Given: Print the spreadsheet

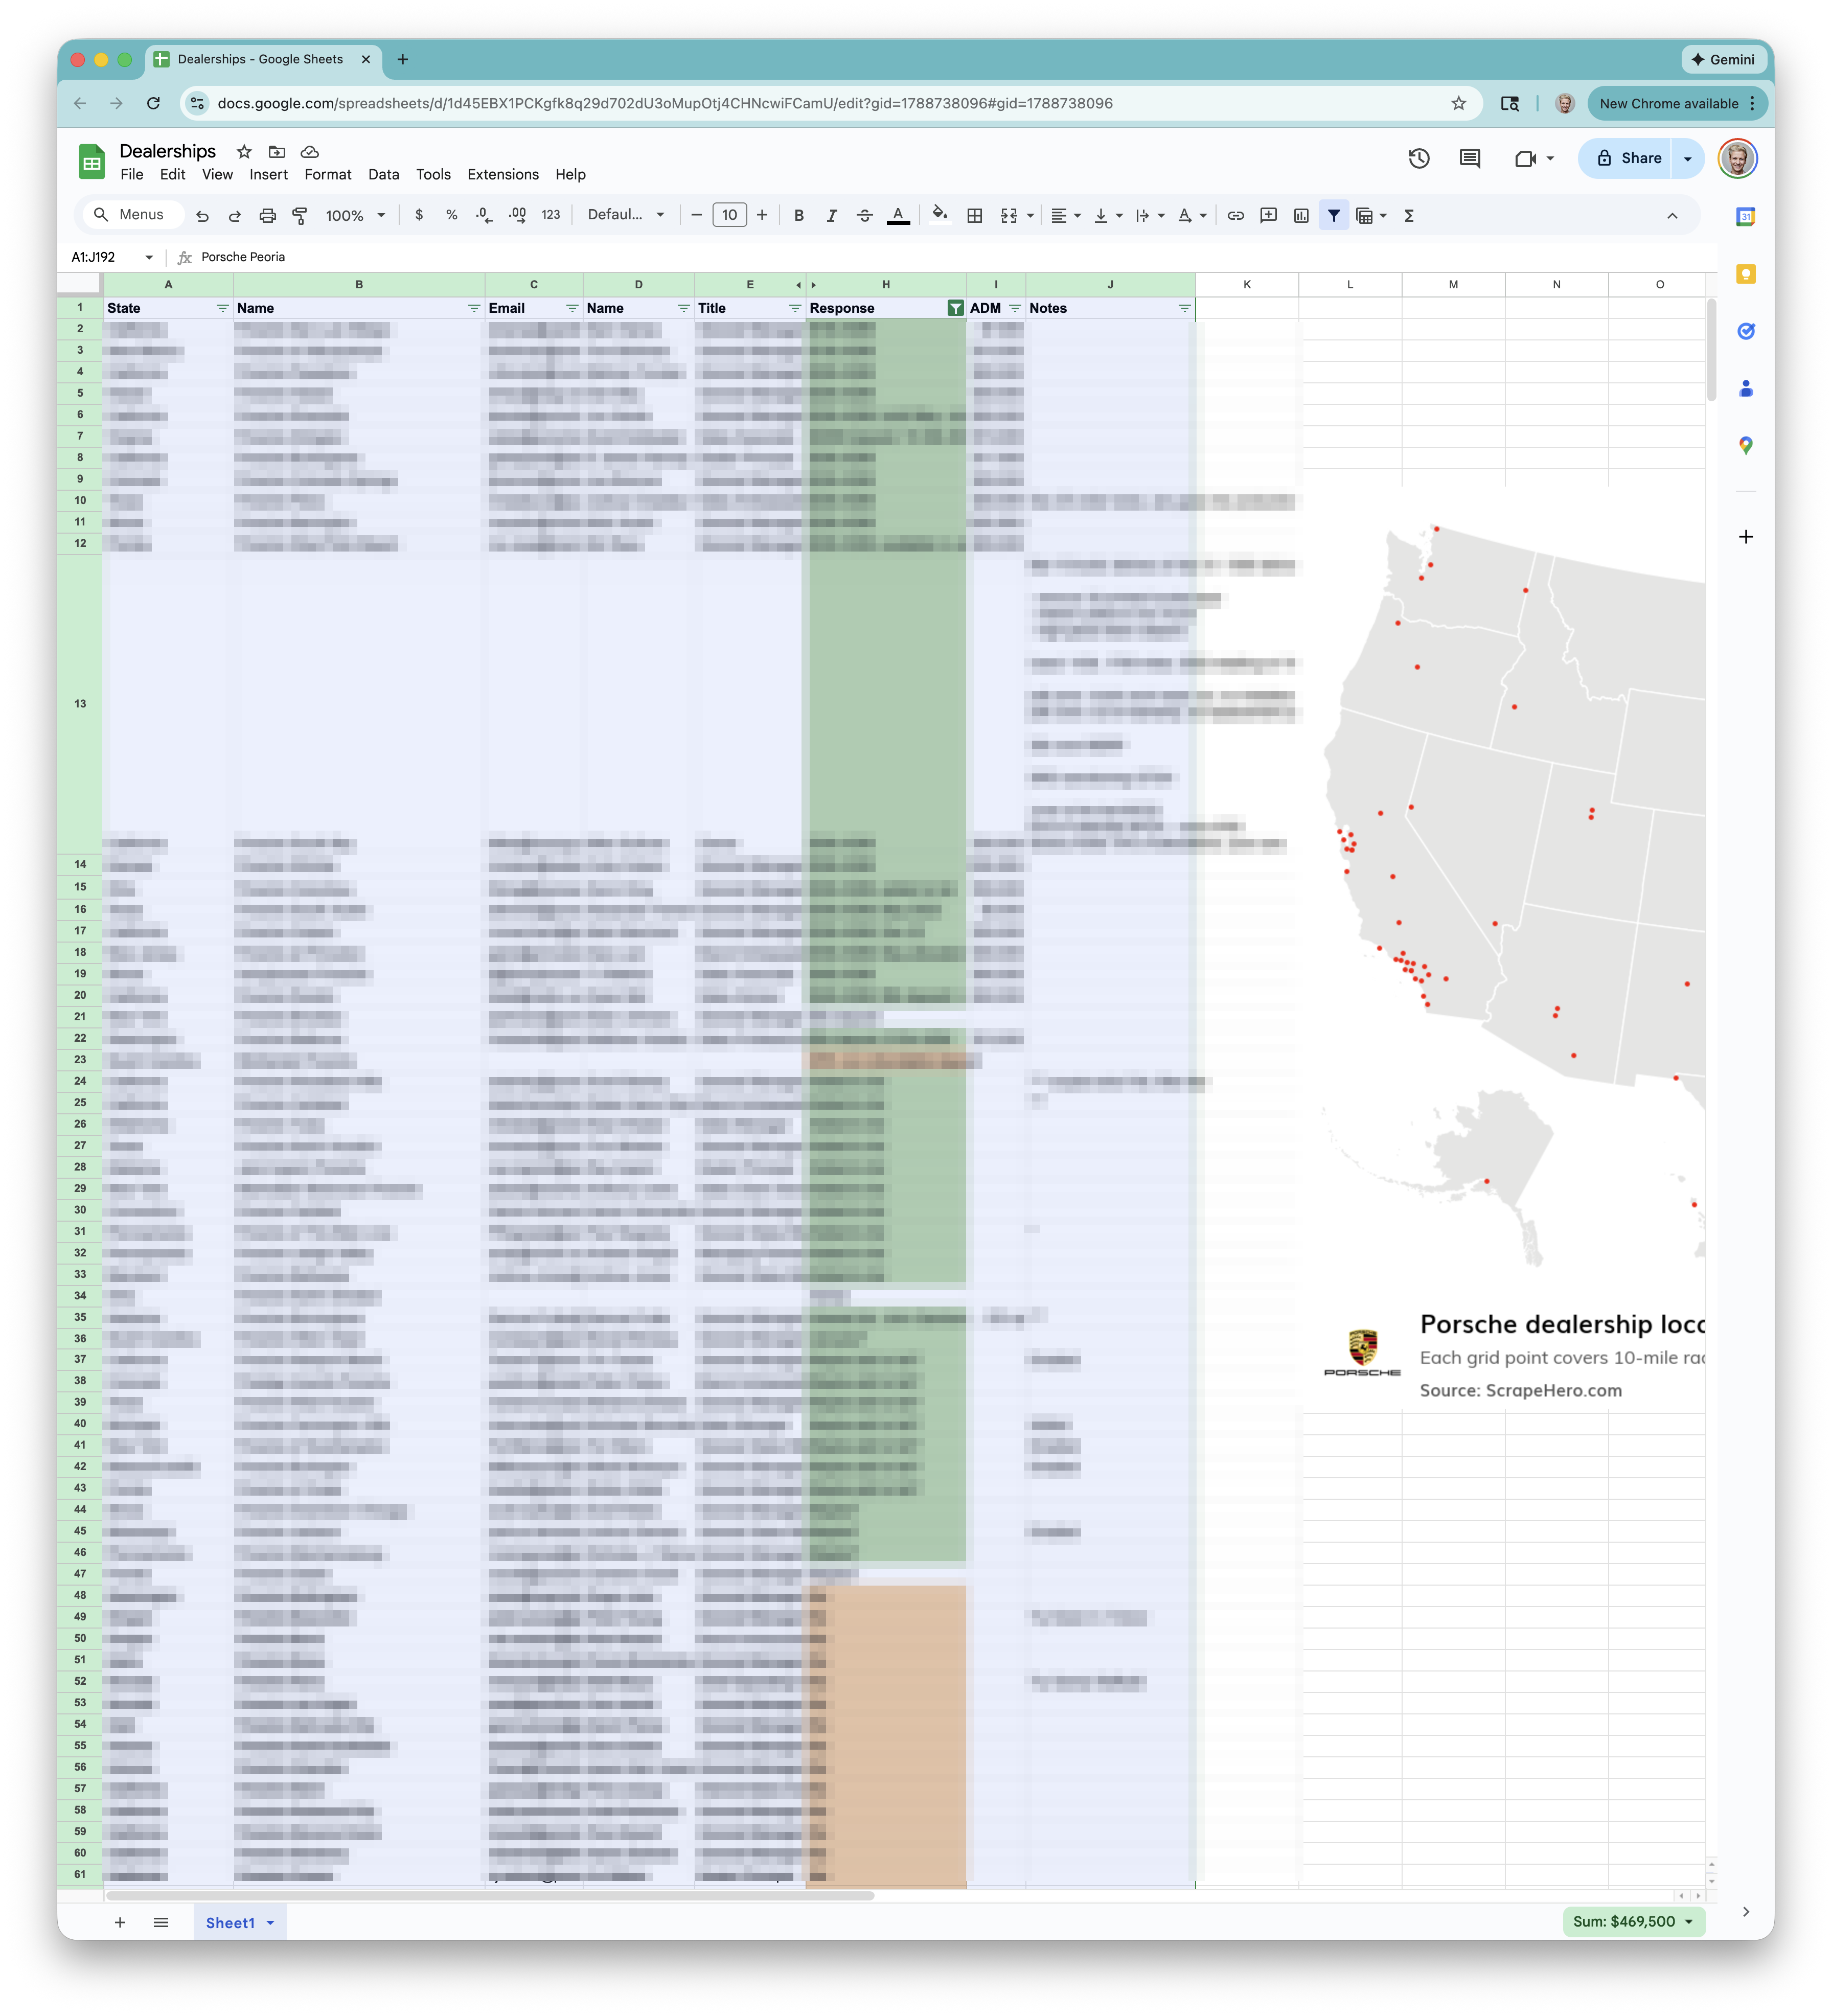Looking at the screenshot, I should click(267, 215).
